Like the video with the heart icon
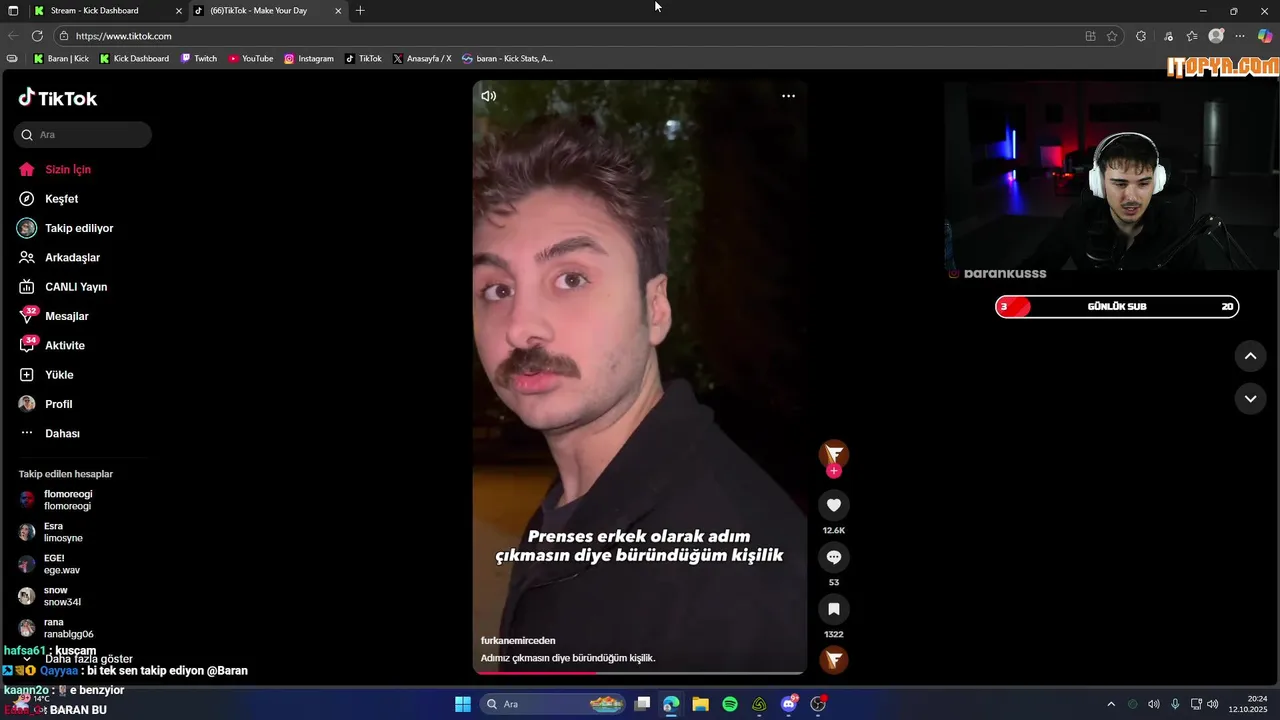This screenshot has height=720, width=1280. click(x=834, y=505)
